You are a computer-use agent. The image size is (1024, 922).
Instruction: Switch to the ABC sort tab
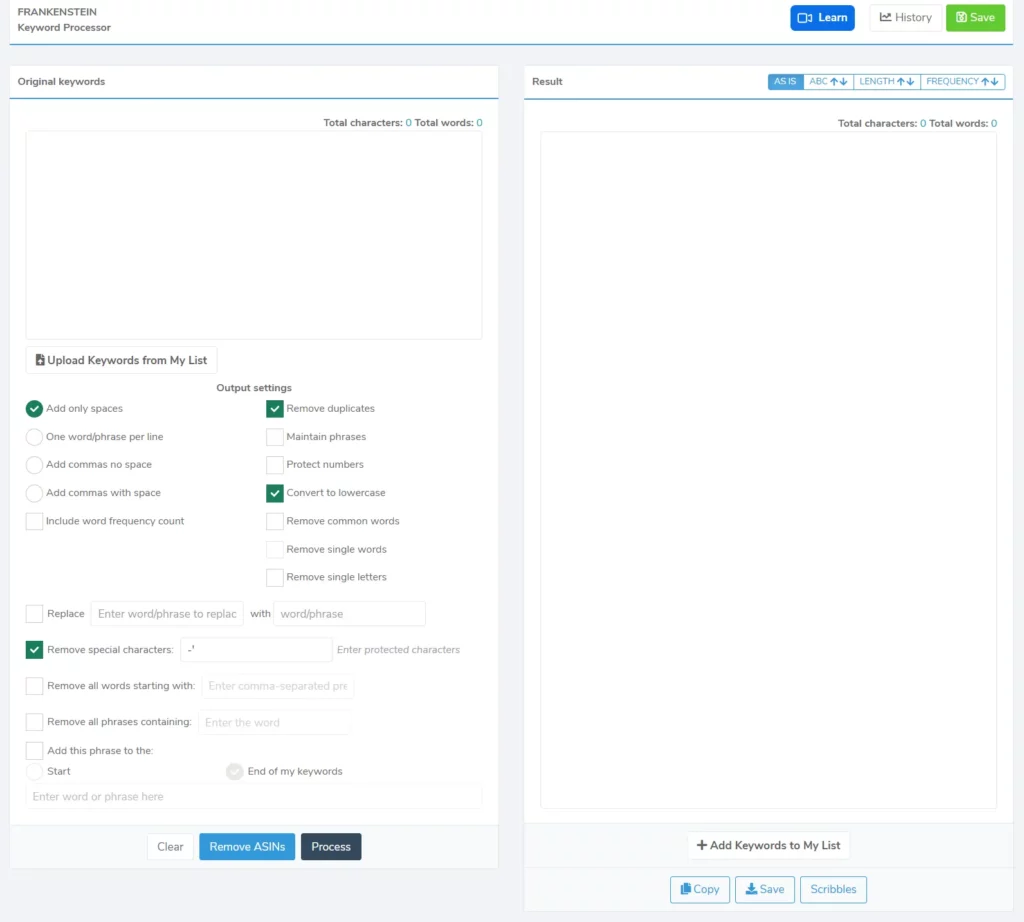coord(821,81)
